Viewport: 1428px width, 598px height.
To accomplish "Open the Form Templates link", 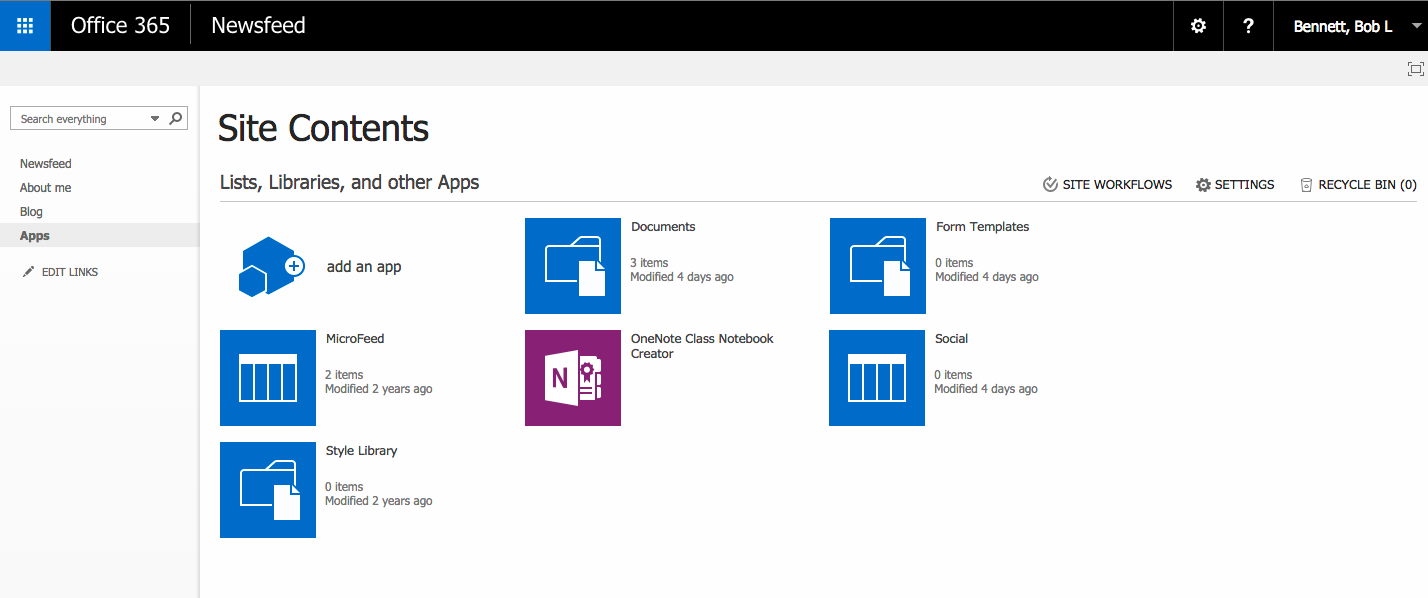I will pyautogui.click(x=982, y=227).
